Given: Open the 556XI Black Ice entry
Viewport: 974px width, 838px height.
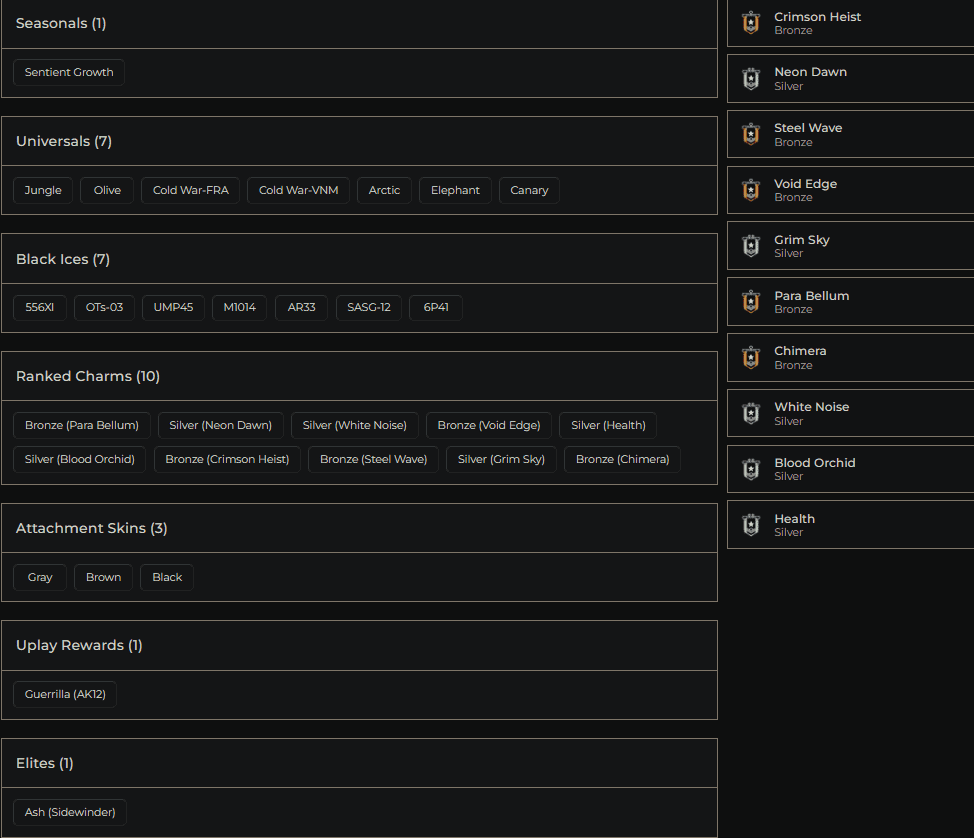Looking at the screenshot, I should (39, 308).
